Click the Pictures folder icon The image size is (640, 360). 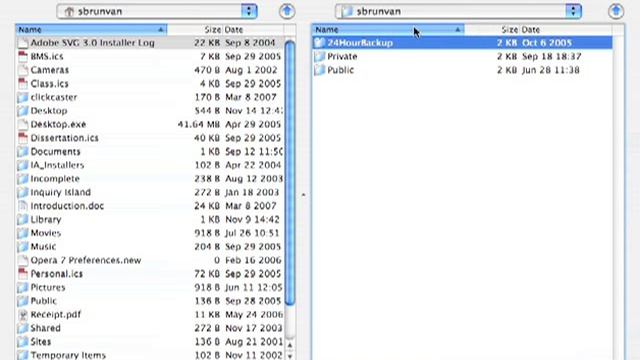click(23, 287)
